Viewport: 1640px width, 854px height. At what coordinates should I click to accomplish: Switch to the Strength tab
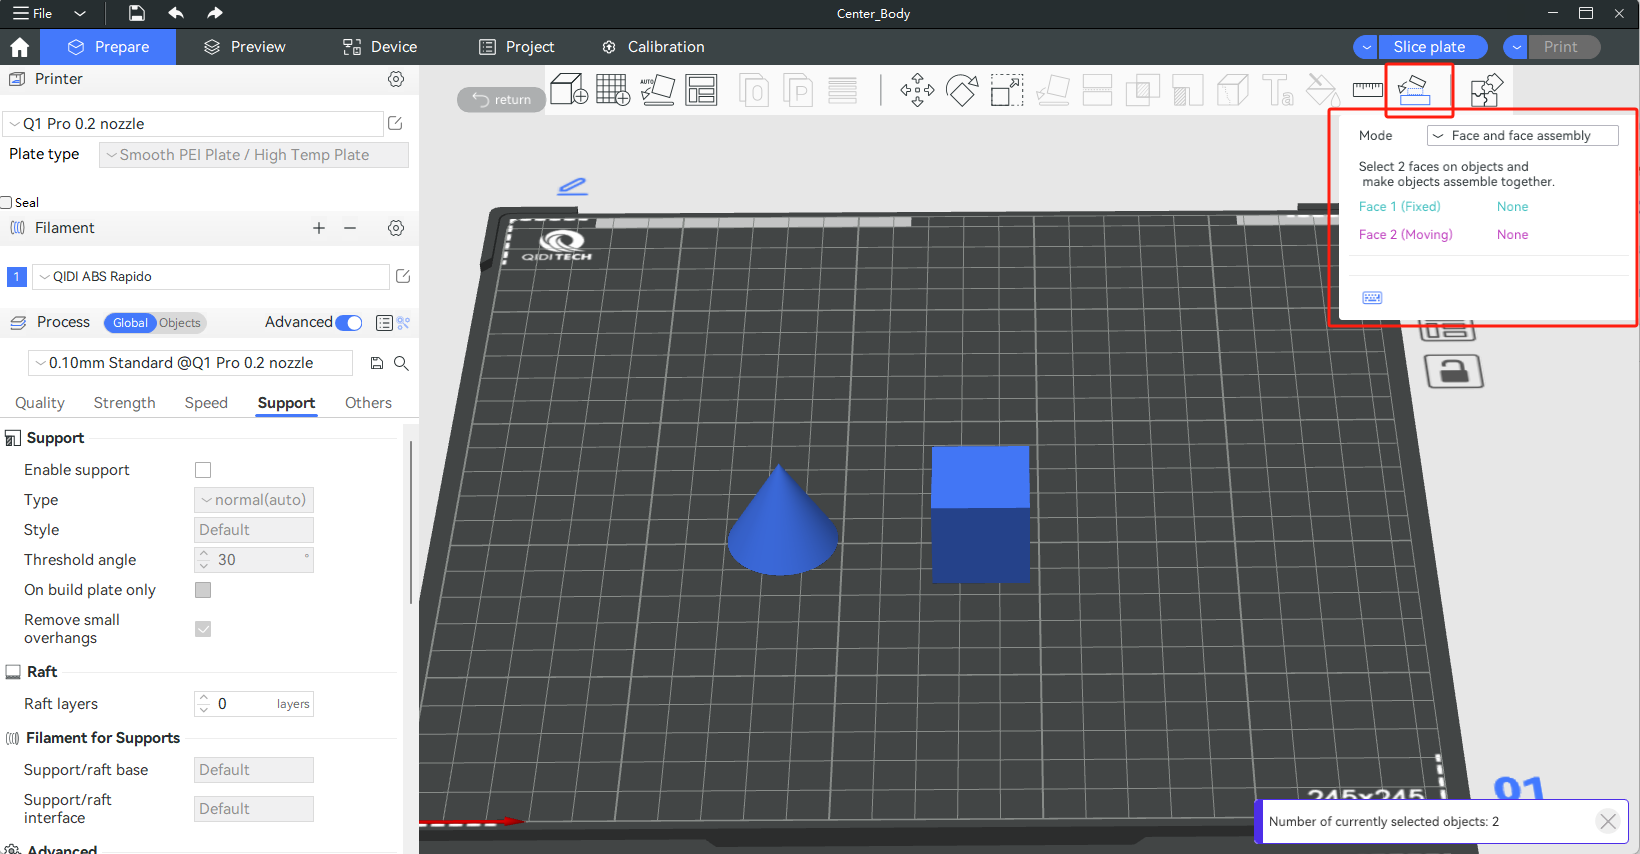[x=124, y=403]
